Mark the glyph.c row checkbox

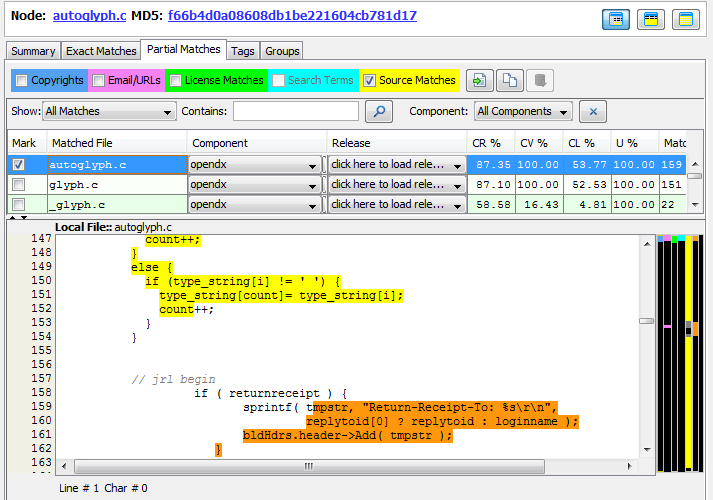[18, 185]
